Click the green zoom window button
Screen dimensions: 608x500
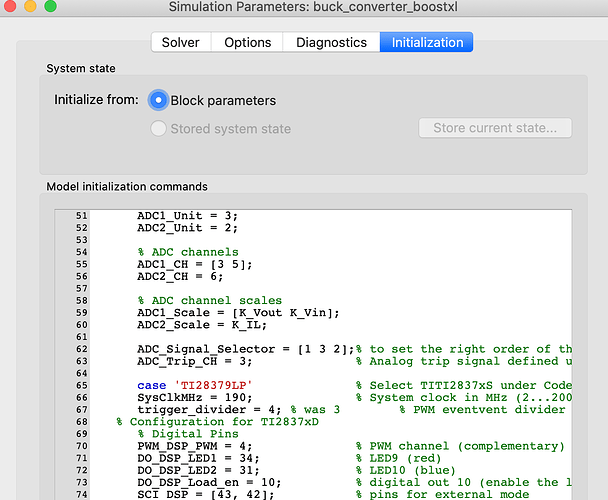[49, 7]
